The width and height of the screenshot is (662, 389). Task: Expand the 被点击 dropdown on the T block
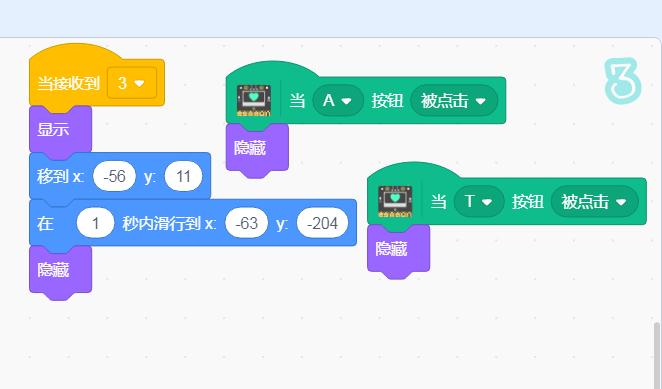click(x=594, y=201)
